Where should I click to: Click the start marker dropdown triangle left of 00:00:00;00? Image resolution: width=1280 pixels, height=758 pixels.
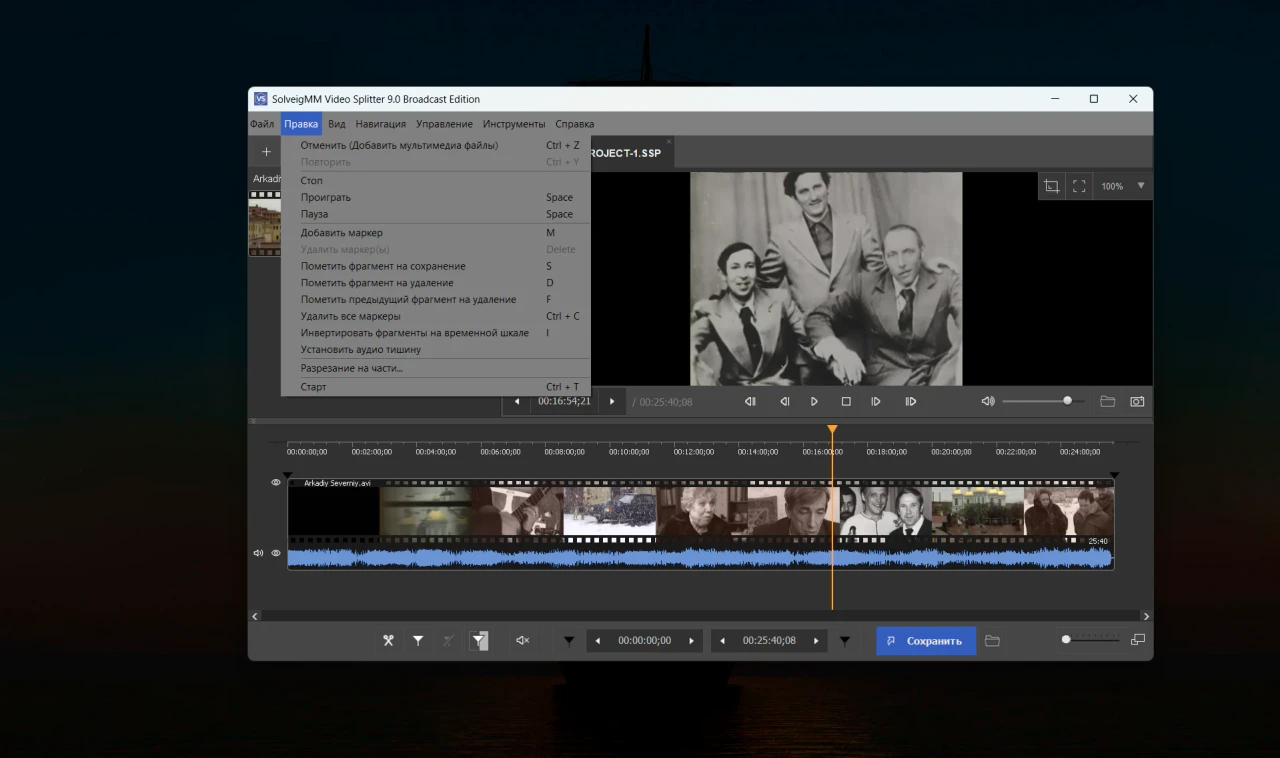point(569,641)
